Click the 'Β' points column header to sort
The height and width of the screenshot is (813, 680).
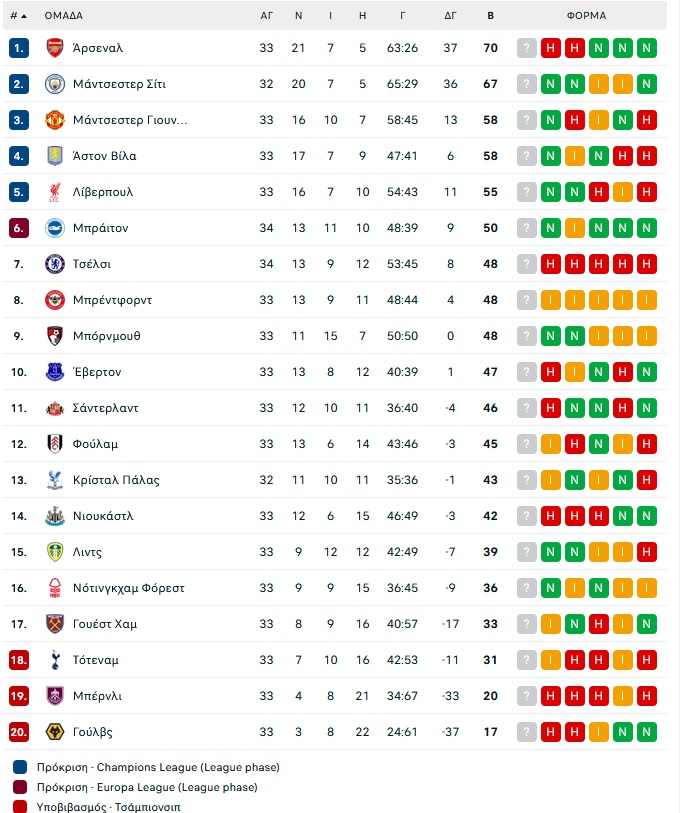pos(489,15)
